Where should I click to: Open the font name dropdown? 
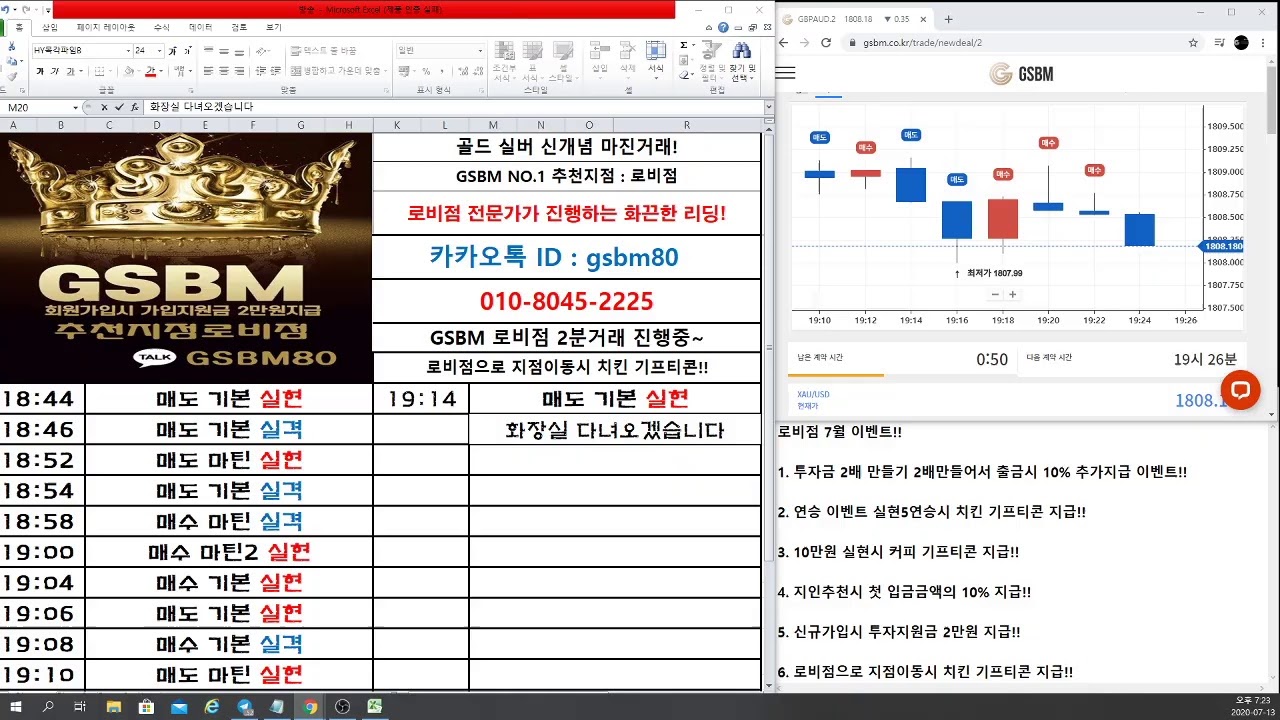point(128,50)
